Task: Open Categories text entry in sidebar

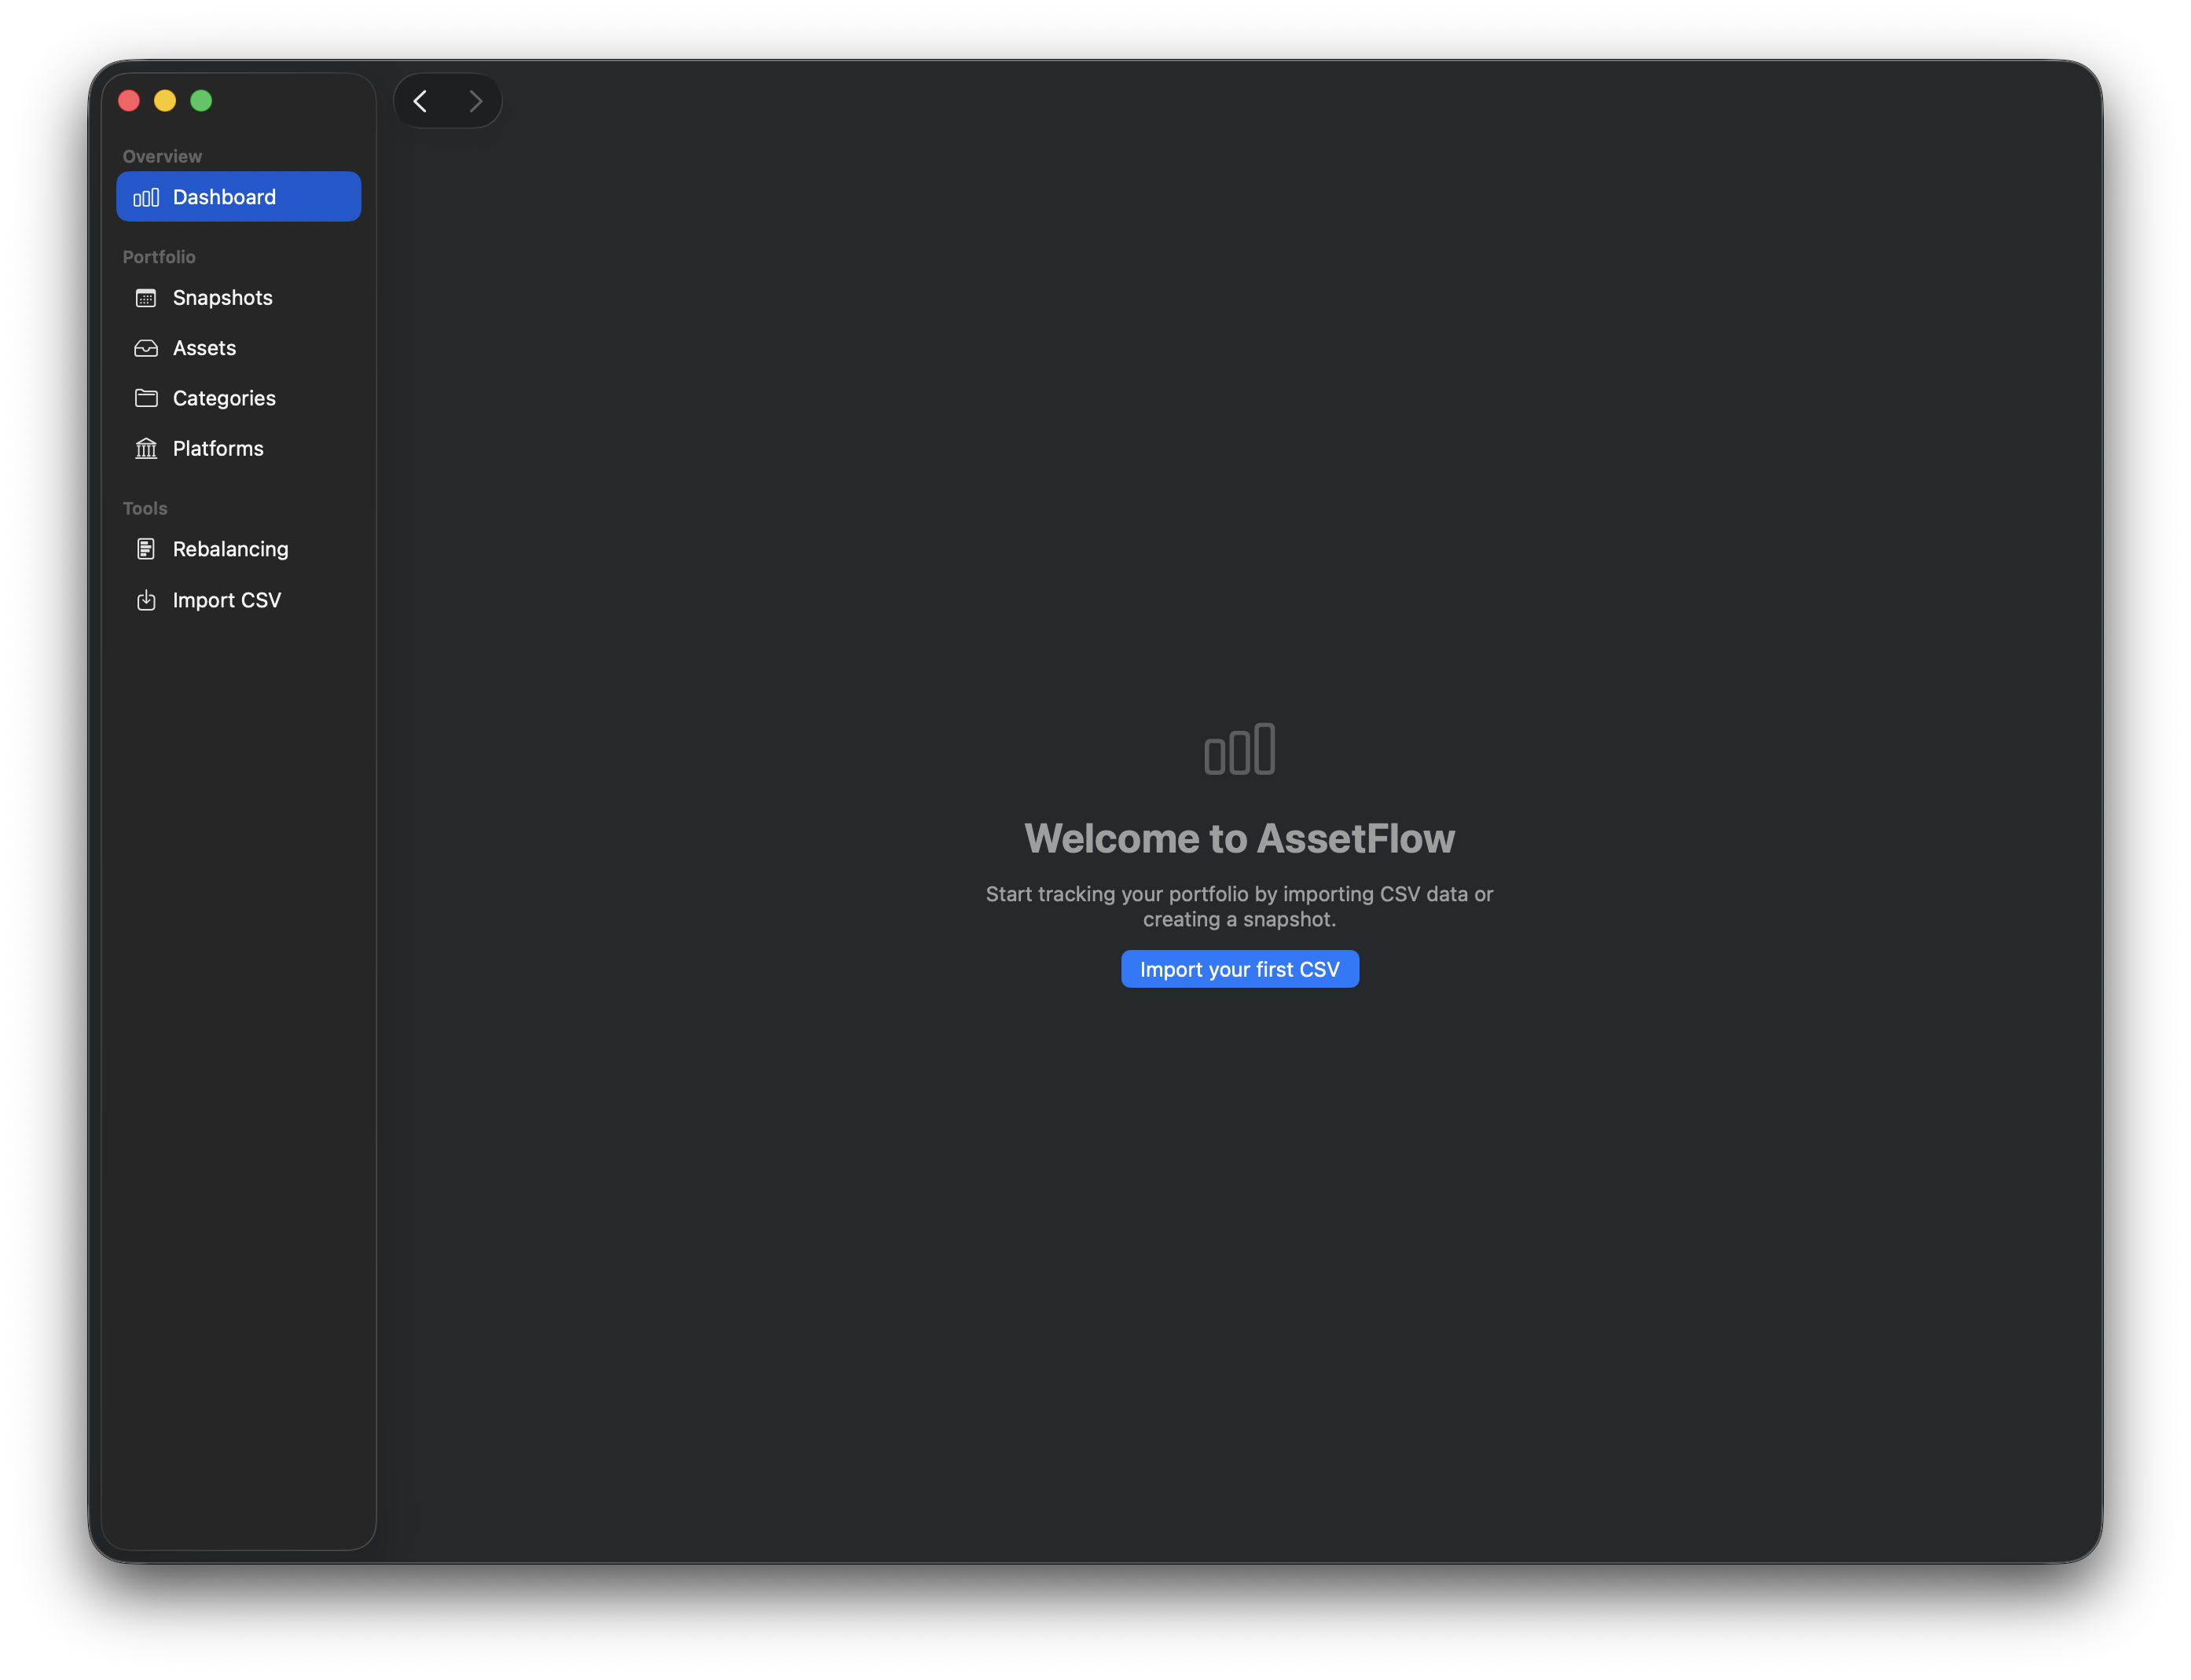Action: (224, 398)
